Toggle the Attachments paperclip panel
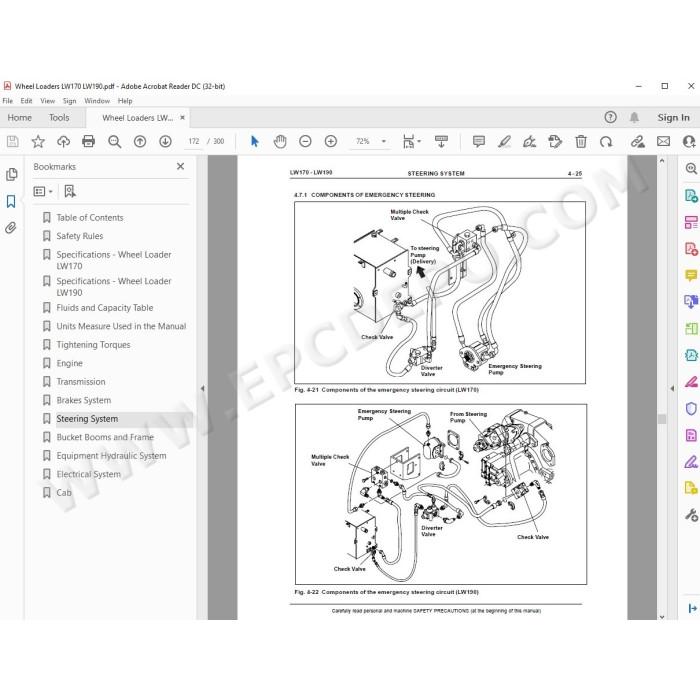Image resolution: width=700 pixels, height=700 pixels. point(11,228)
